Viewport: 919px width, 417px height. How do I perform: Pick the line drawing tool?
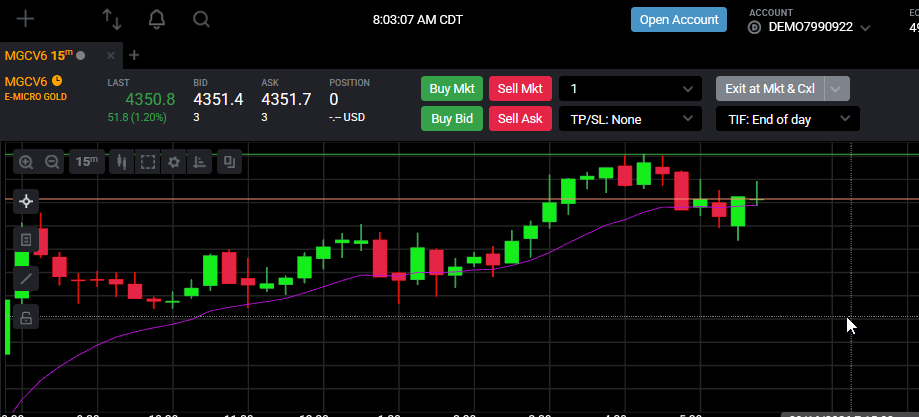(x=26, y=279)
